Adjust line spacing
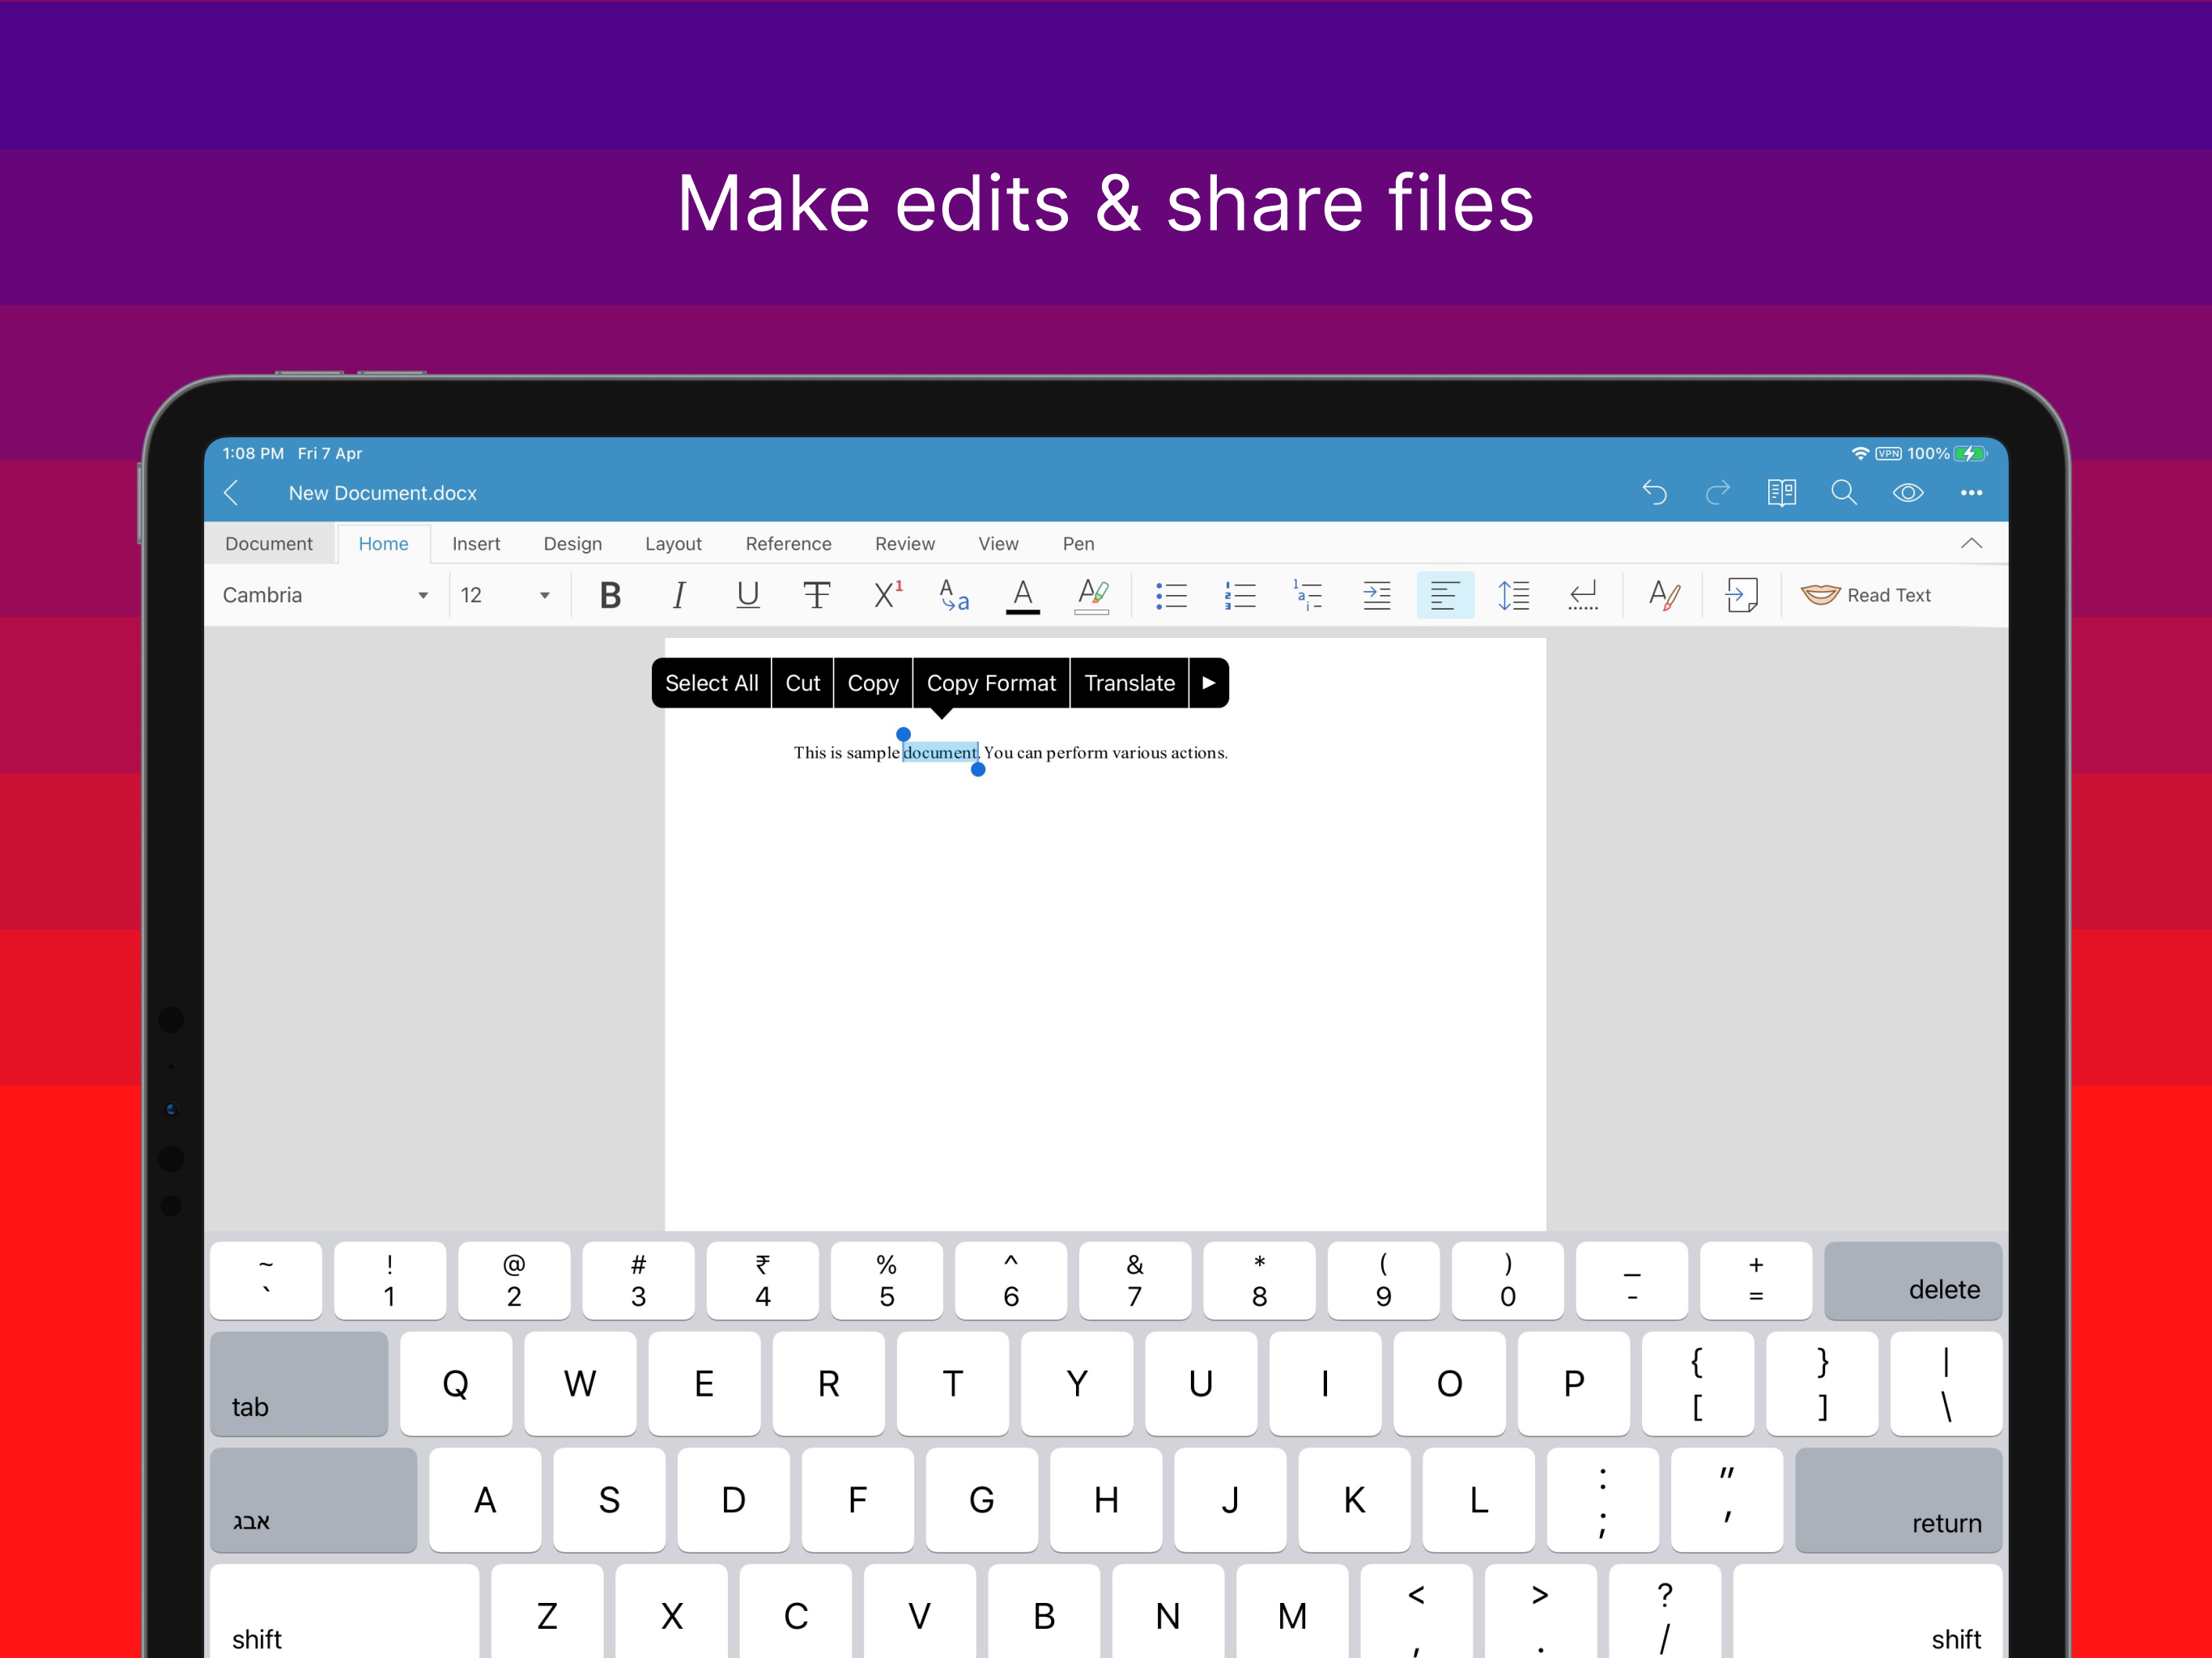Image resolution: width=2212 pixels, height=1658 pixels. 1513,595
